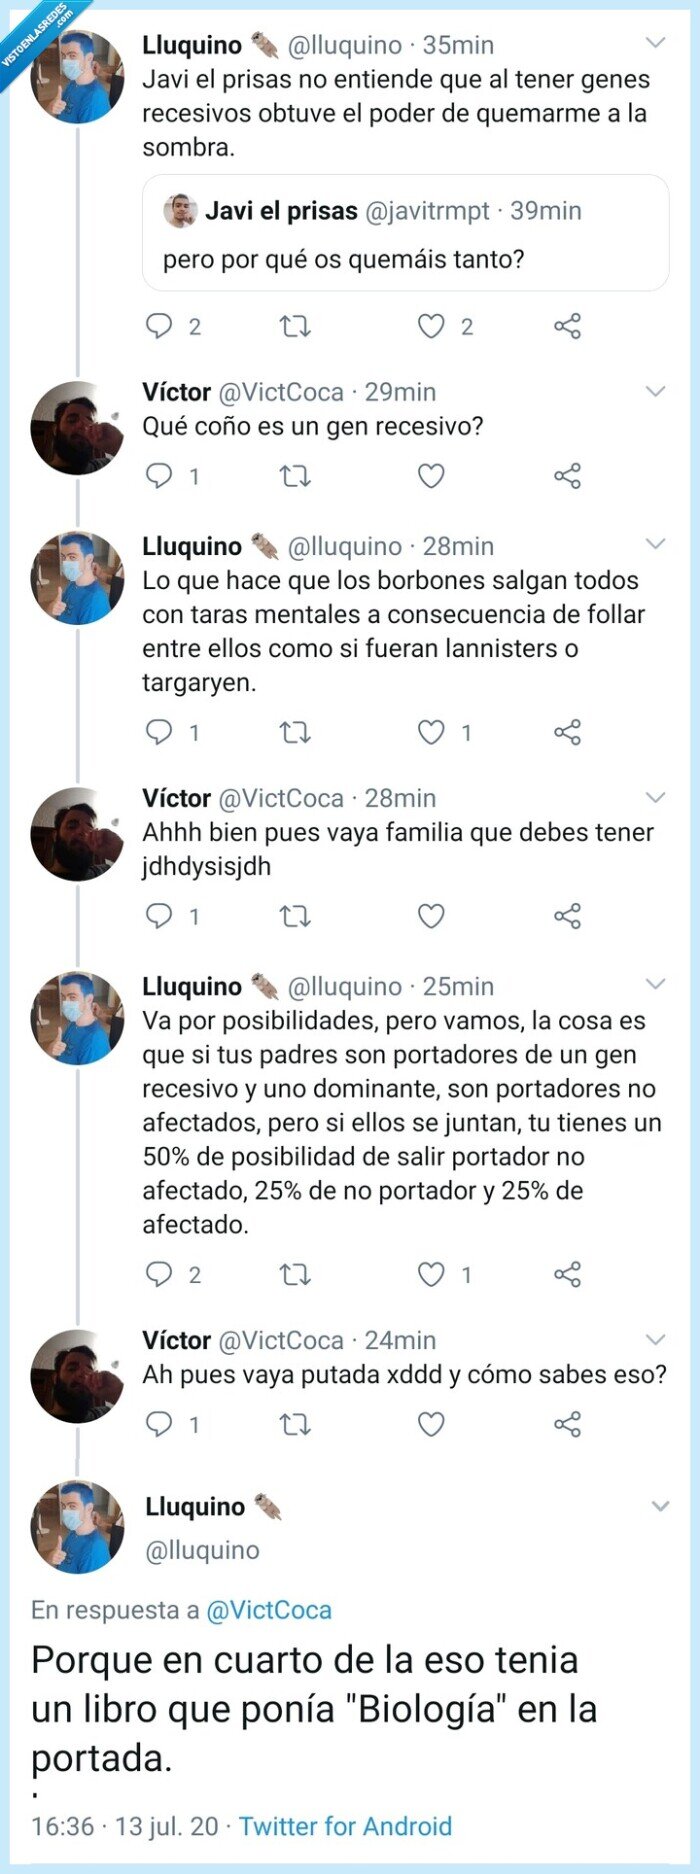
Task: Open the chevron on Víctor's first tweet
Action: coord(656,390)
